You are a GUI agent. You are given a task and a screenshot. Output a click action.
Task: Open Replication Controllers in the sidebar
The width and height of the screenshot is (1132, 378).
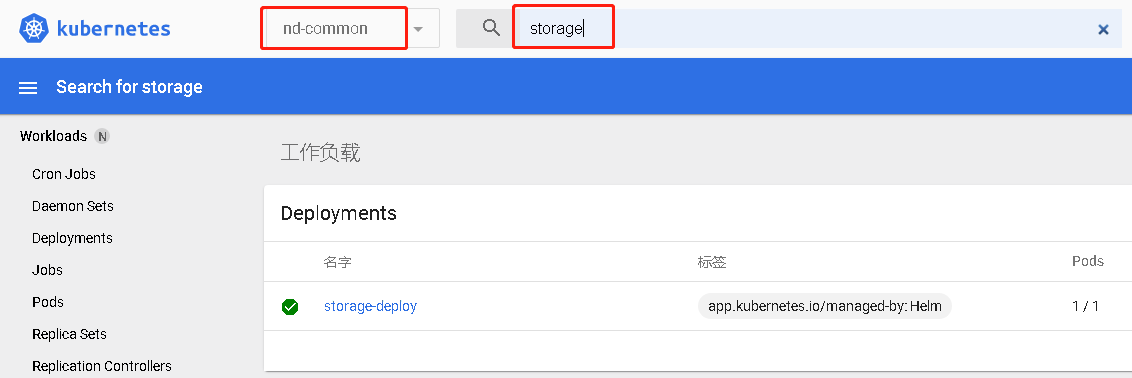[x=102, y=366]
